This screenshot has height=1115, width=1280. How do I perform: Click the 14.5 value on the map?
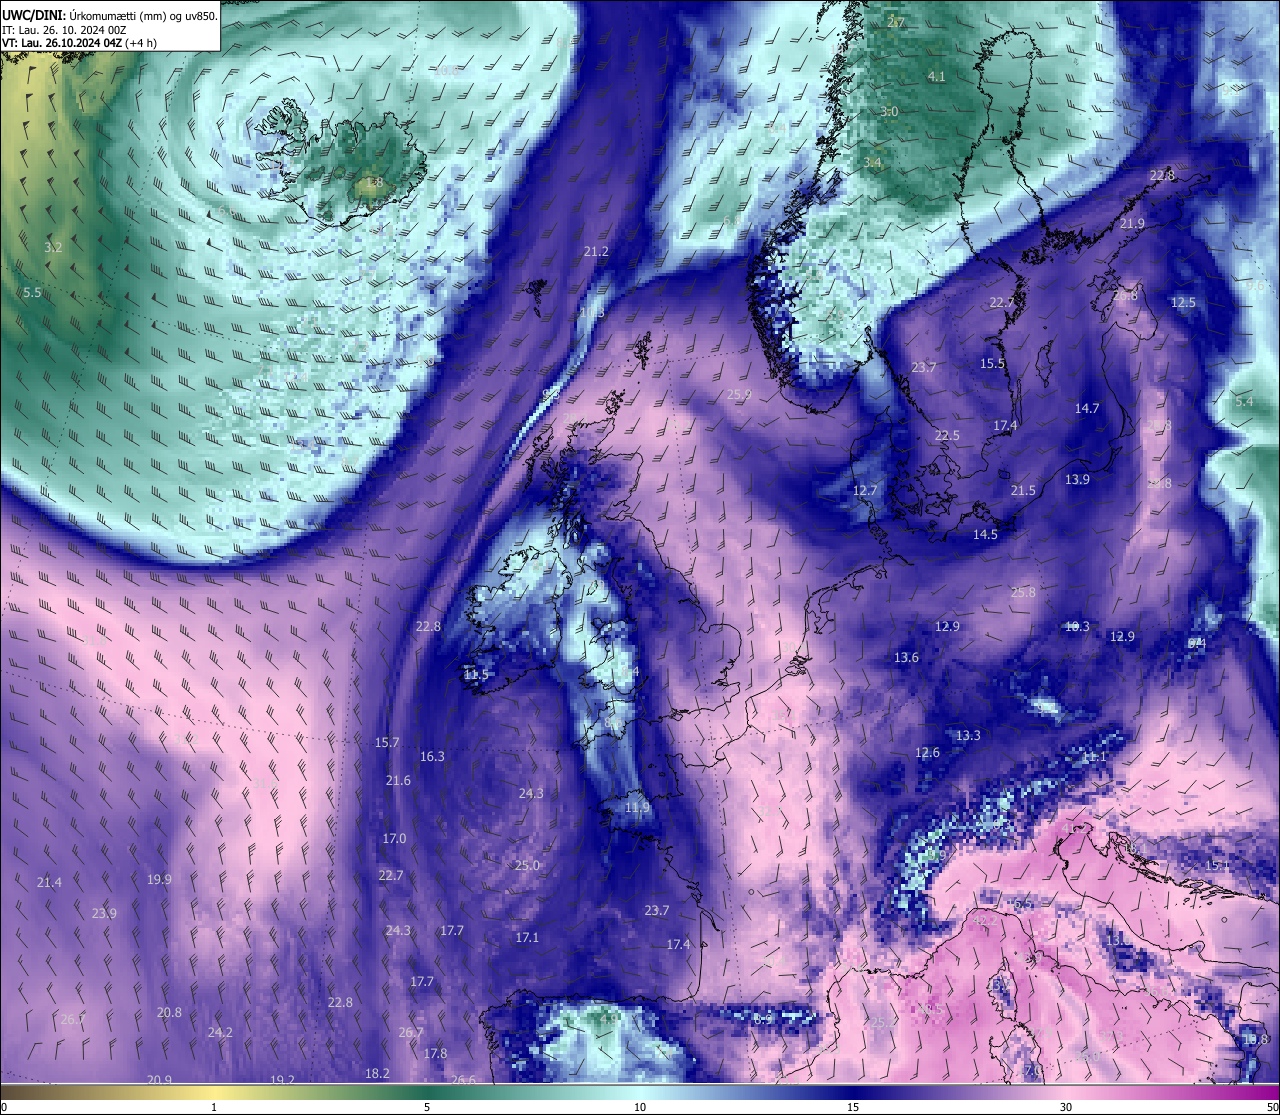[x=985, y=534]
